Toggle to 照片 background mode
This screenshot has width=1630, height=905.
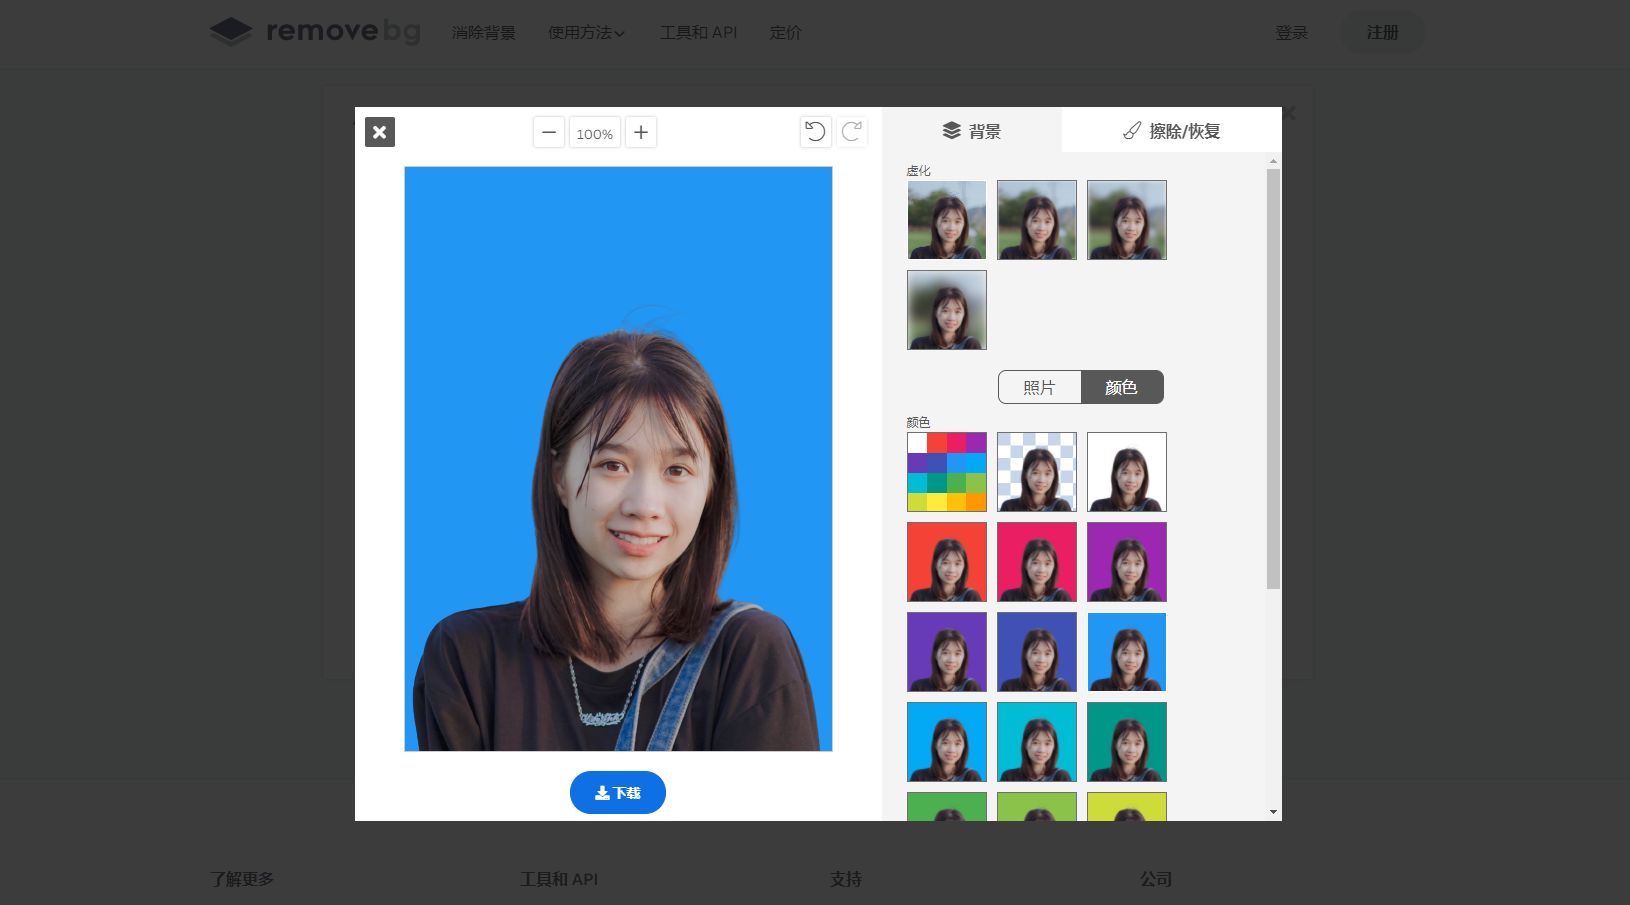1040,387
